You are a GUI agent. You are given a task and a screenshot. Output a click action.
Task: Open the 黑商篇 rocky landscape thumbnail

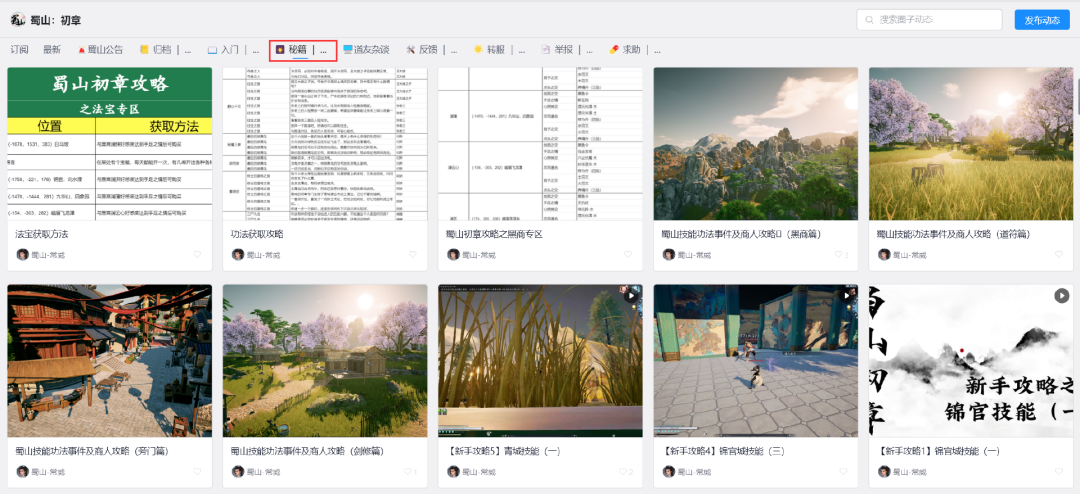(756, 144)
